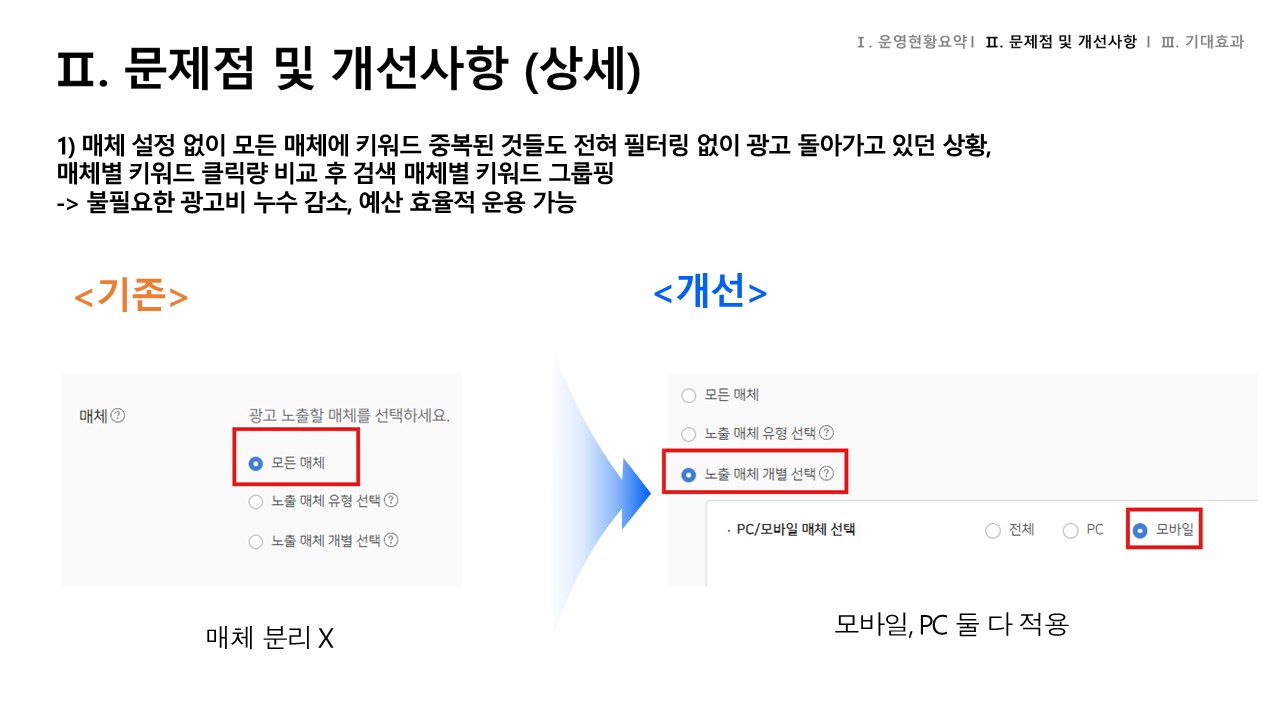Go to Ⅱ. 문제점 및 개선사항 section
Viewport: 1280px width, 720px height.
click(x=1061, y=42)
